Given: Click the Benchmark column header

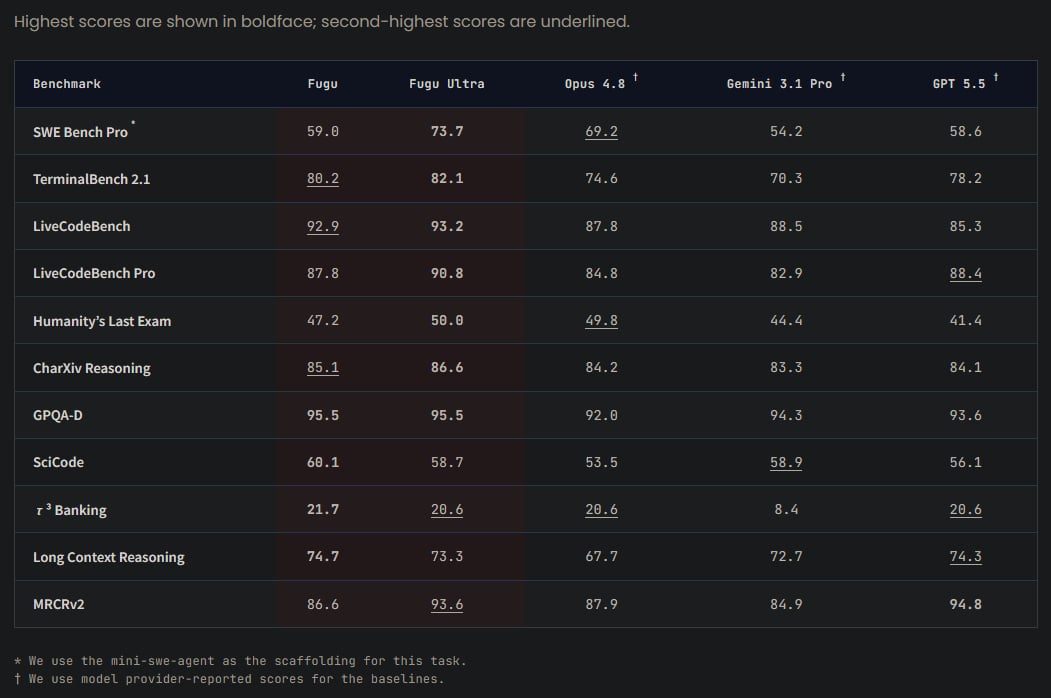Looking at the screenshot, I should point(67,84).
